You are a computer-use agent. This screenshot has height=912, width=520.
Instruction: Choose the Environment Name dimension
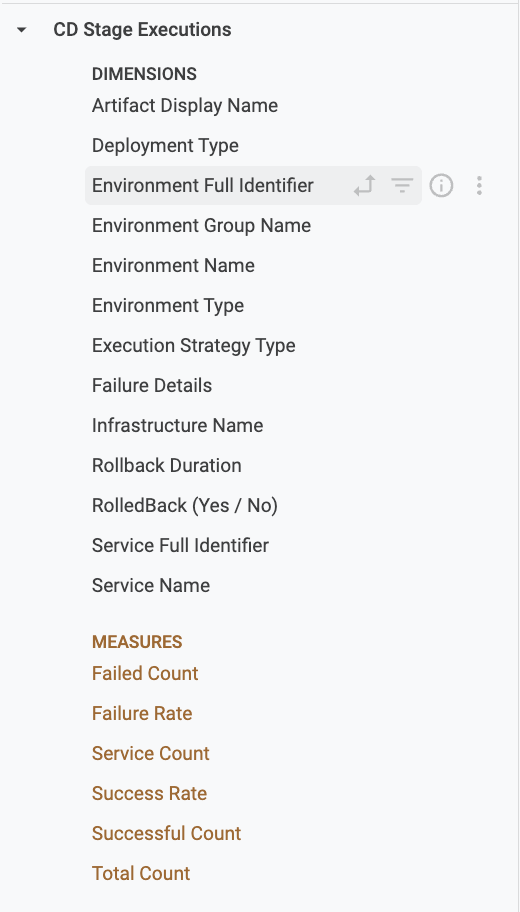point(173,266)
